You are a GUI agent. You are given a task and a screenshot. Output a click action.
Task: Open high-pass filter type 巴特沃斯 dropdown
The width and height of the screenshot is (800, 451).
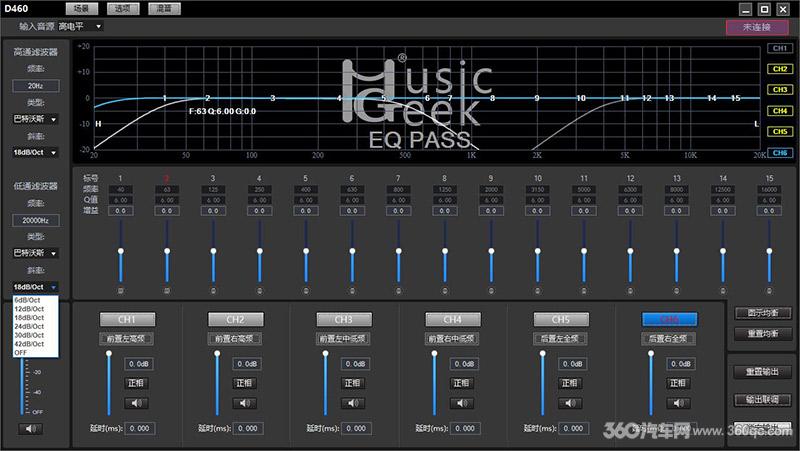click(x=35, y=119)
